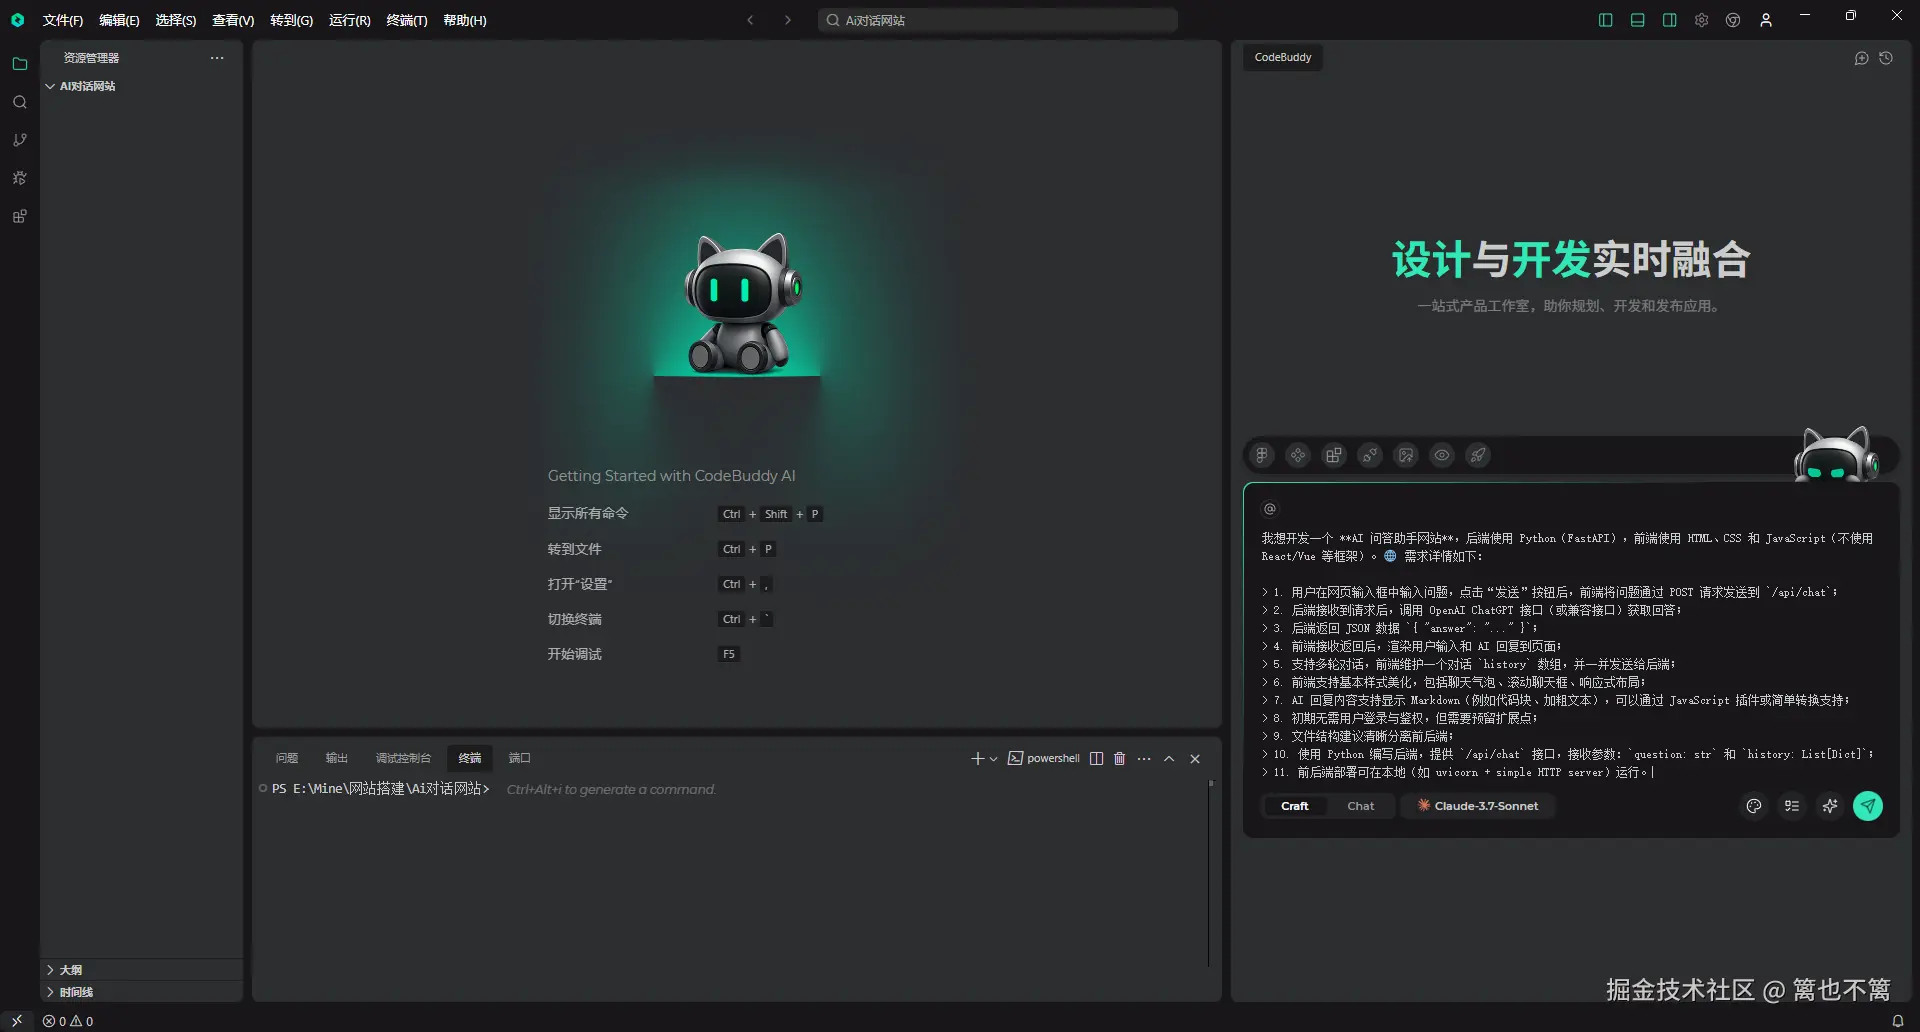This screenshot has width=1920, height=1032.
Task: Open the Run and Debug view in the activity bar
Action: pos(19,178)
